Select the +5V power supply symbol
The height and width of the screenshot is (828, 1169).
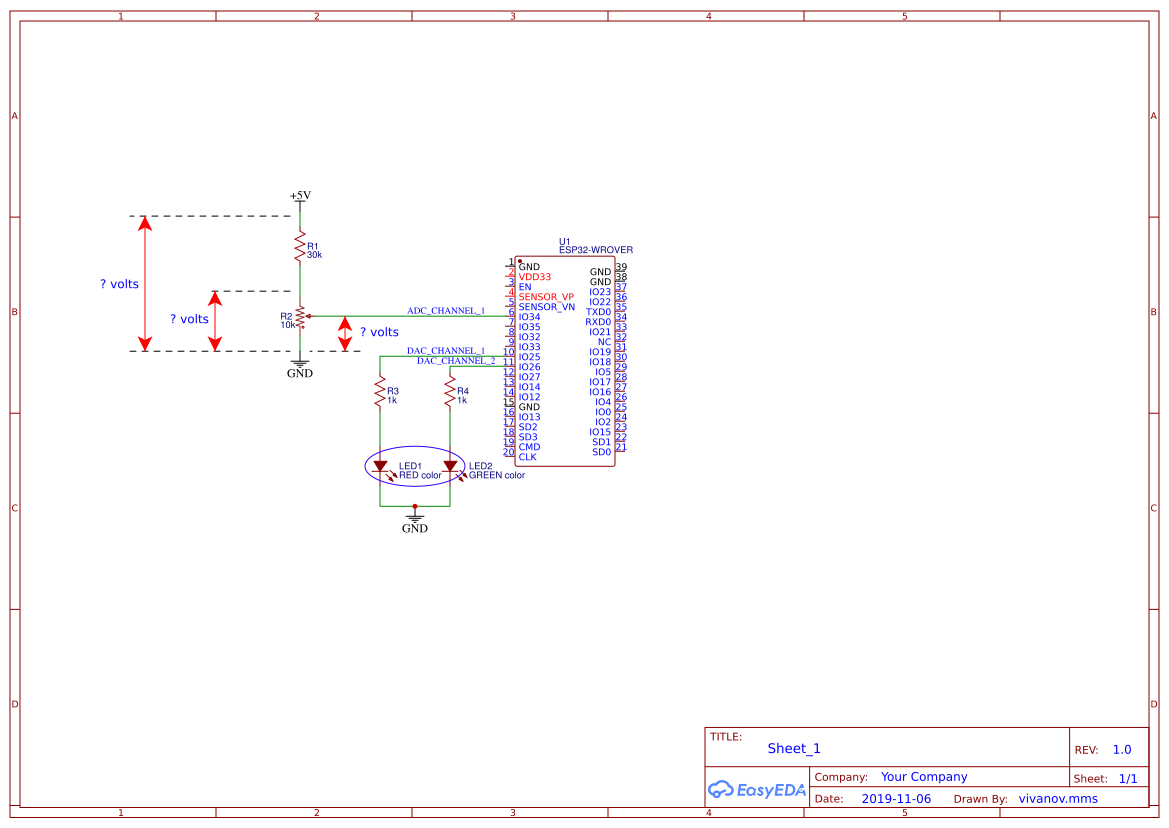(300, 197)
